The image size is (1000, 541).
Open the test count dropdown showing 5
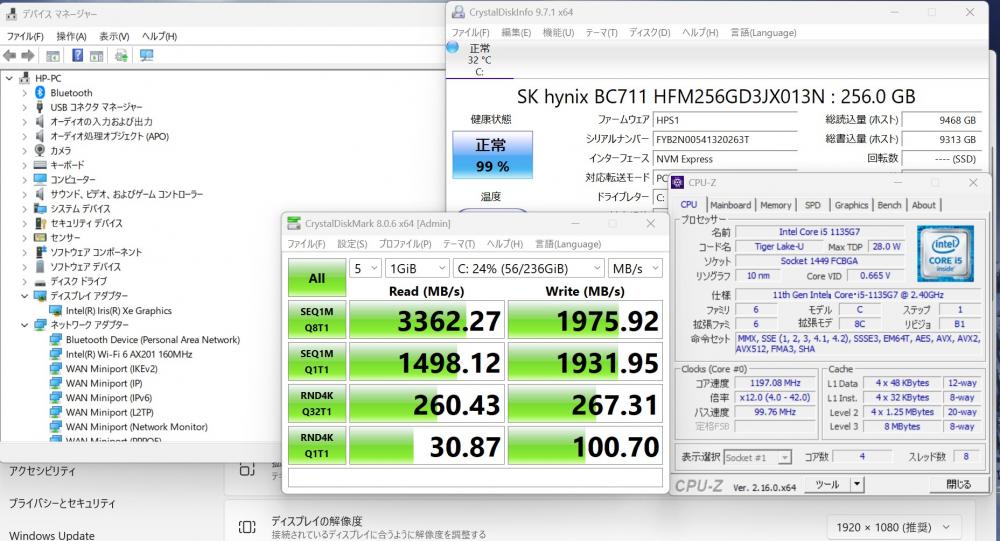[365, 268]
